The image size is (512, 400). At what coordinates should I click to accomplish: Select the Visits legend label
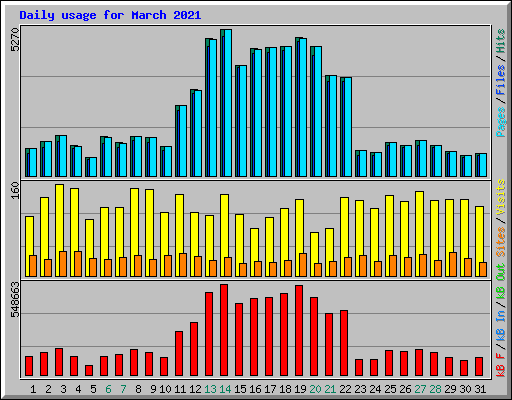point(501,197)
